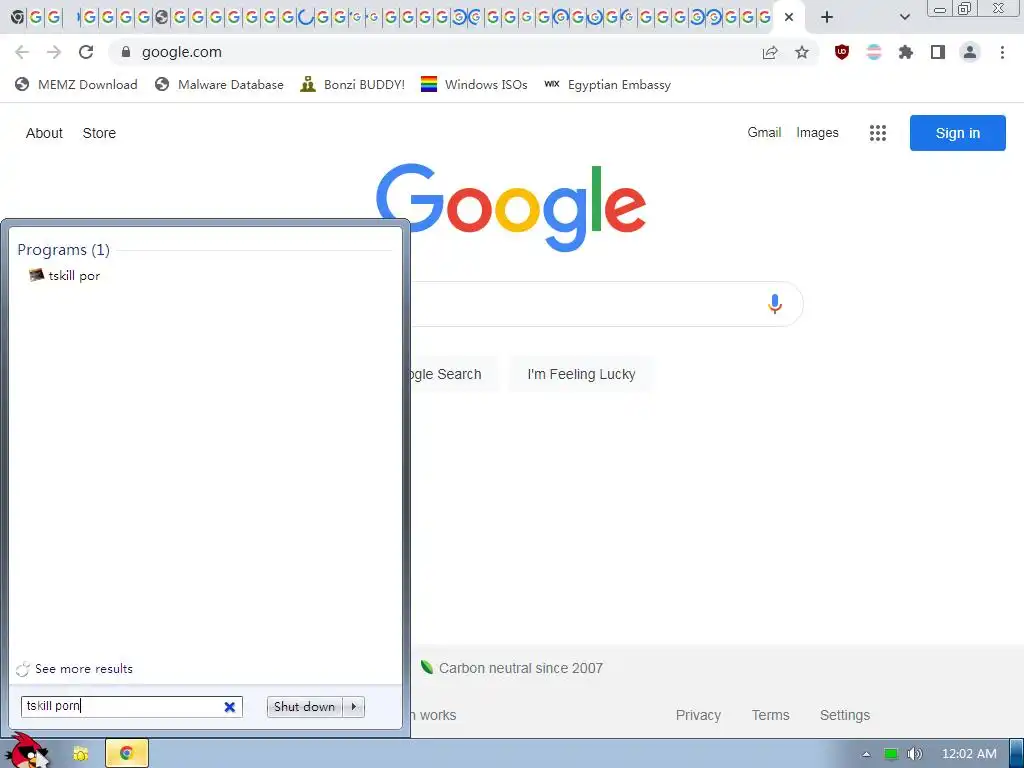
Task: Click the taskbar clock showing 12:02 AM
Action: click(969, 754)
